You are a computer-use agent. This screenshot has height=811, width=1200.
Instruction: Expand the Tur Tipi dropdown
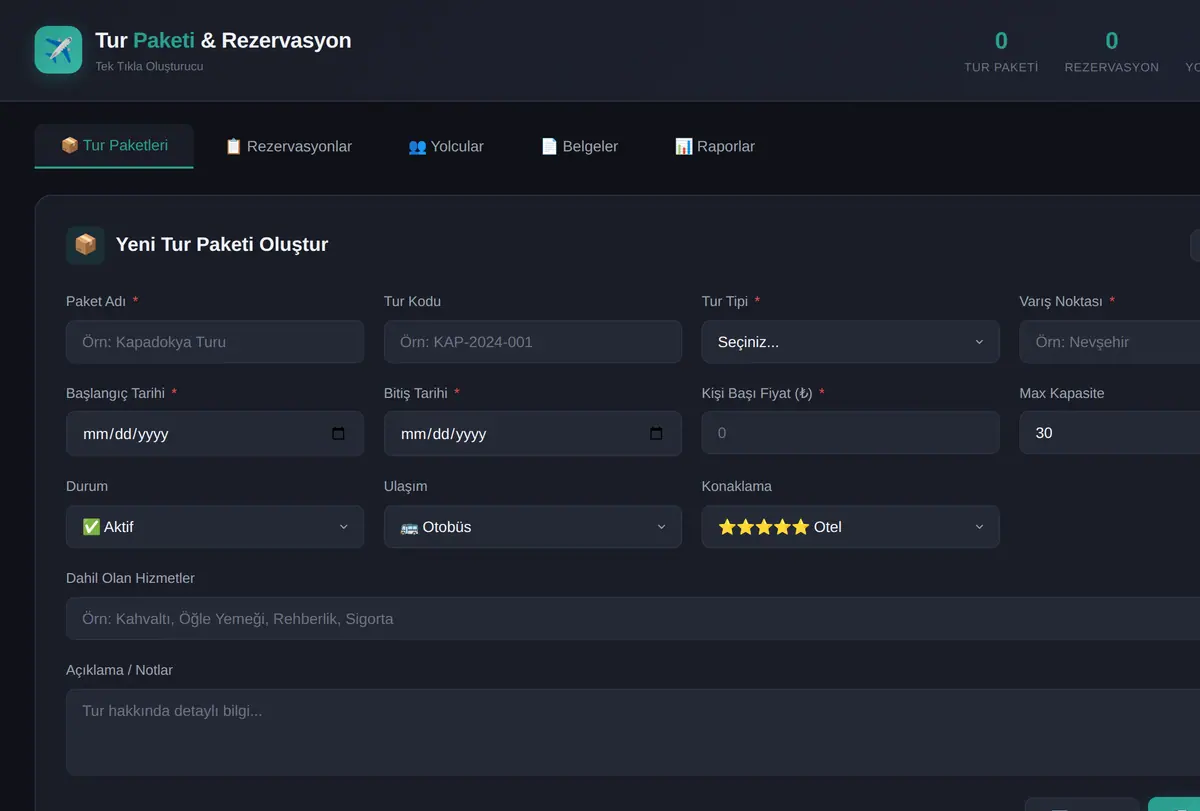point(850,342)
